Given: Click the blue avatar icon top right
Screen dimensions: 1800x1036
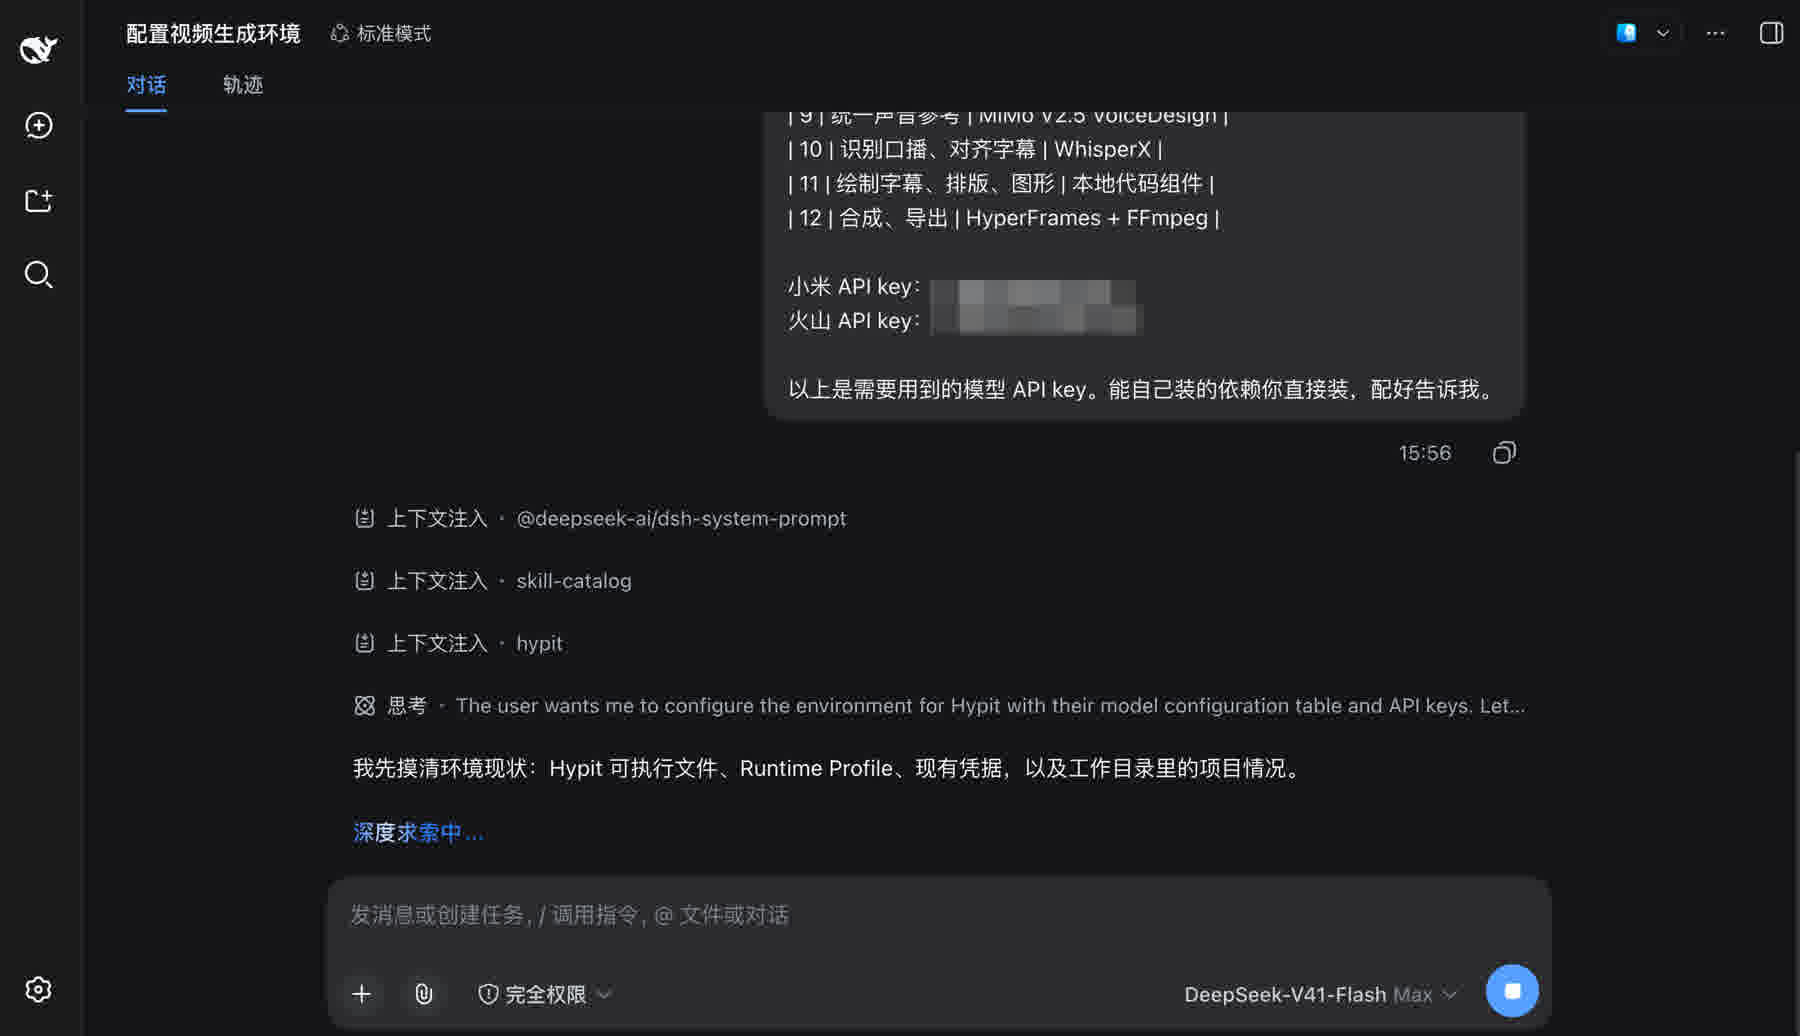Looking at the screenshot, I should pos(1626,33).
